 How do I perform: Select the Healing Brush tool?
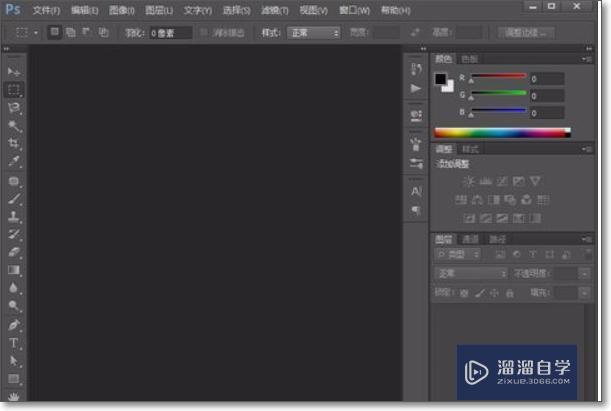(14, 181)
